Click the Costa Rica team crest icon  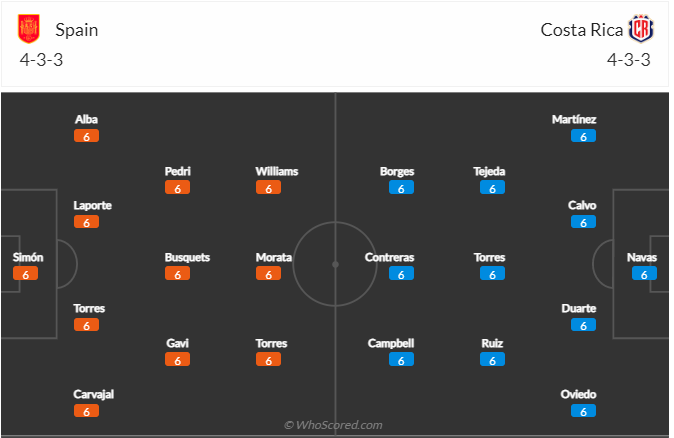click(x=641, y=29)
